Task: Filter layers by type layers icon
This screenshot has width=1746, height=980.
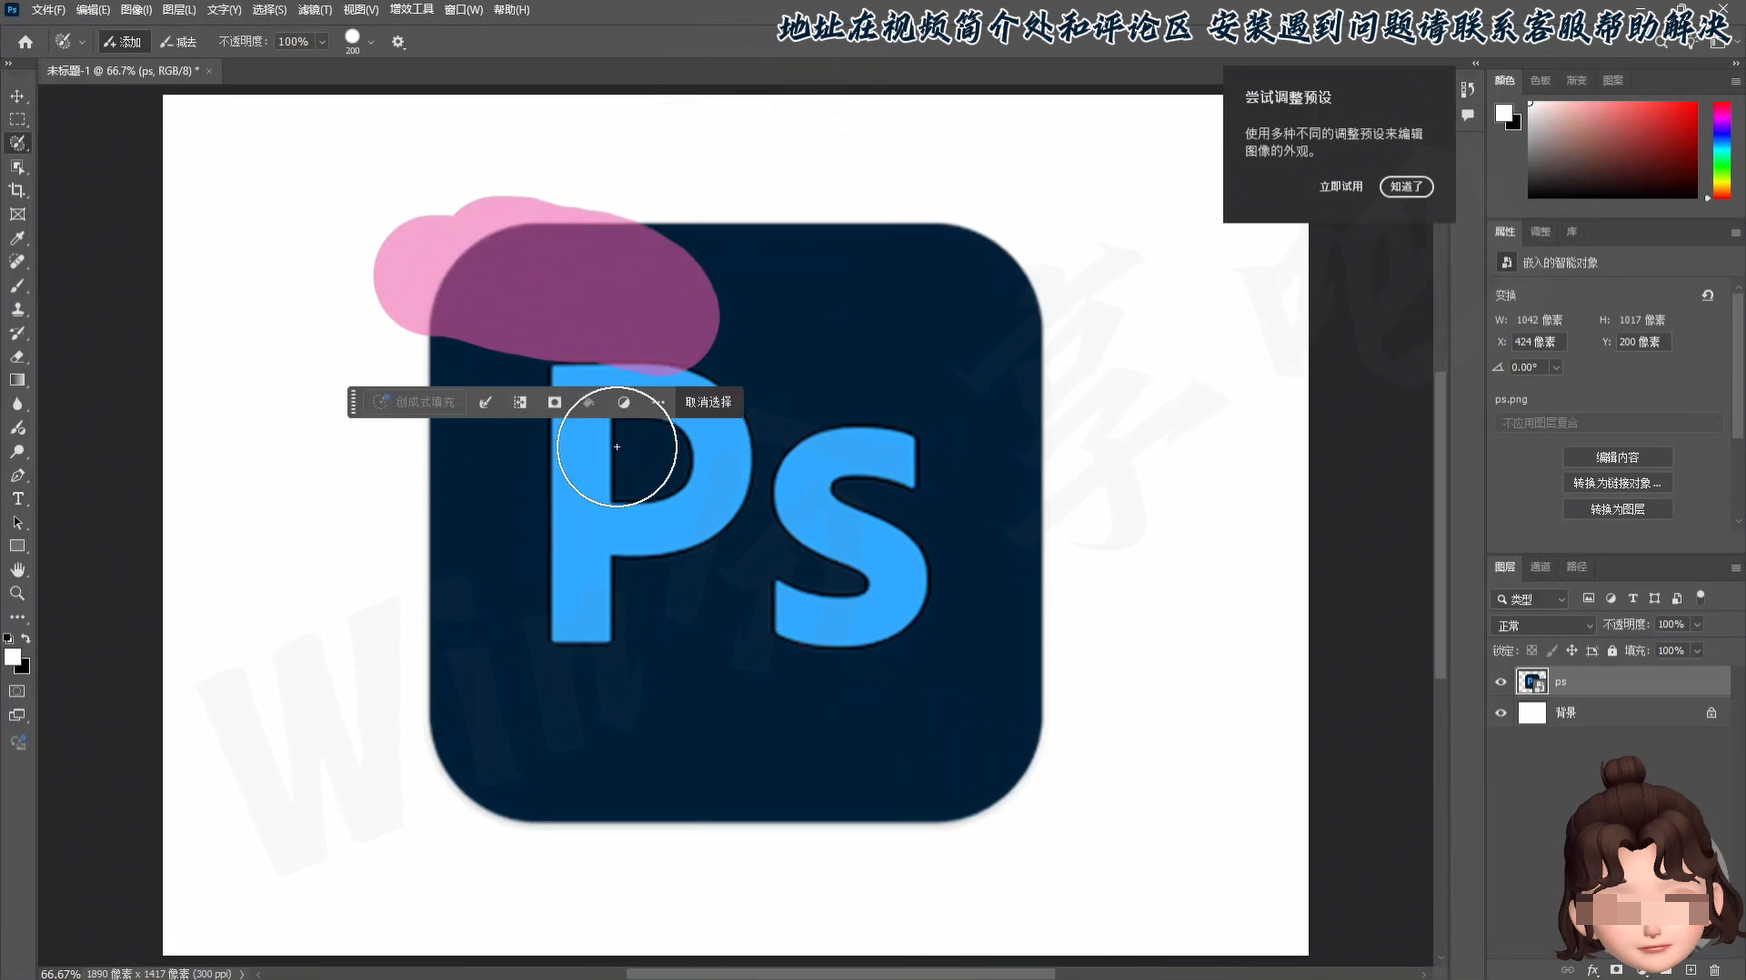Action: [1633, 598]
